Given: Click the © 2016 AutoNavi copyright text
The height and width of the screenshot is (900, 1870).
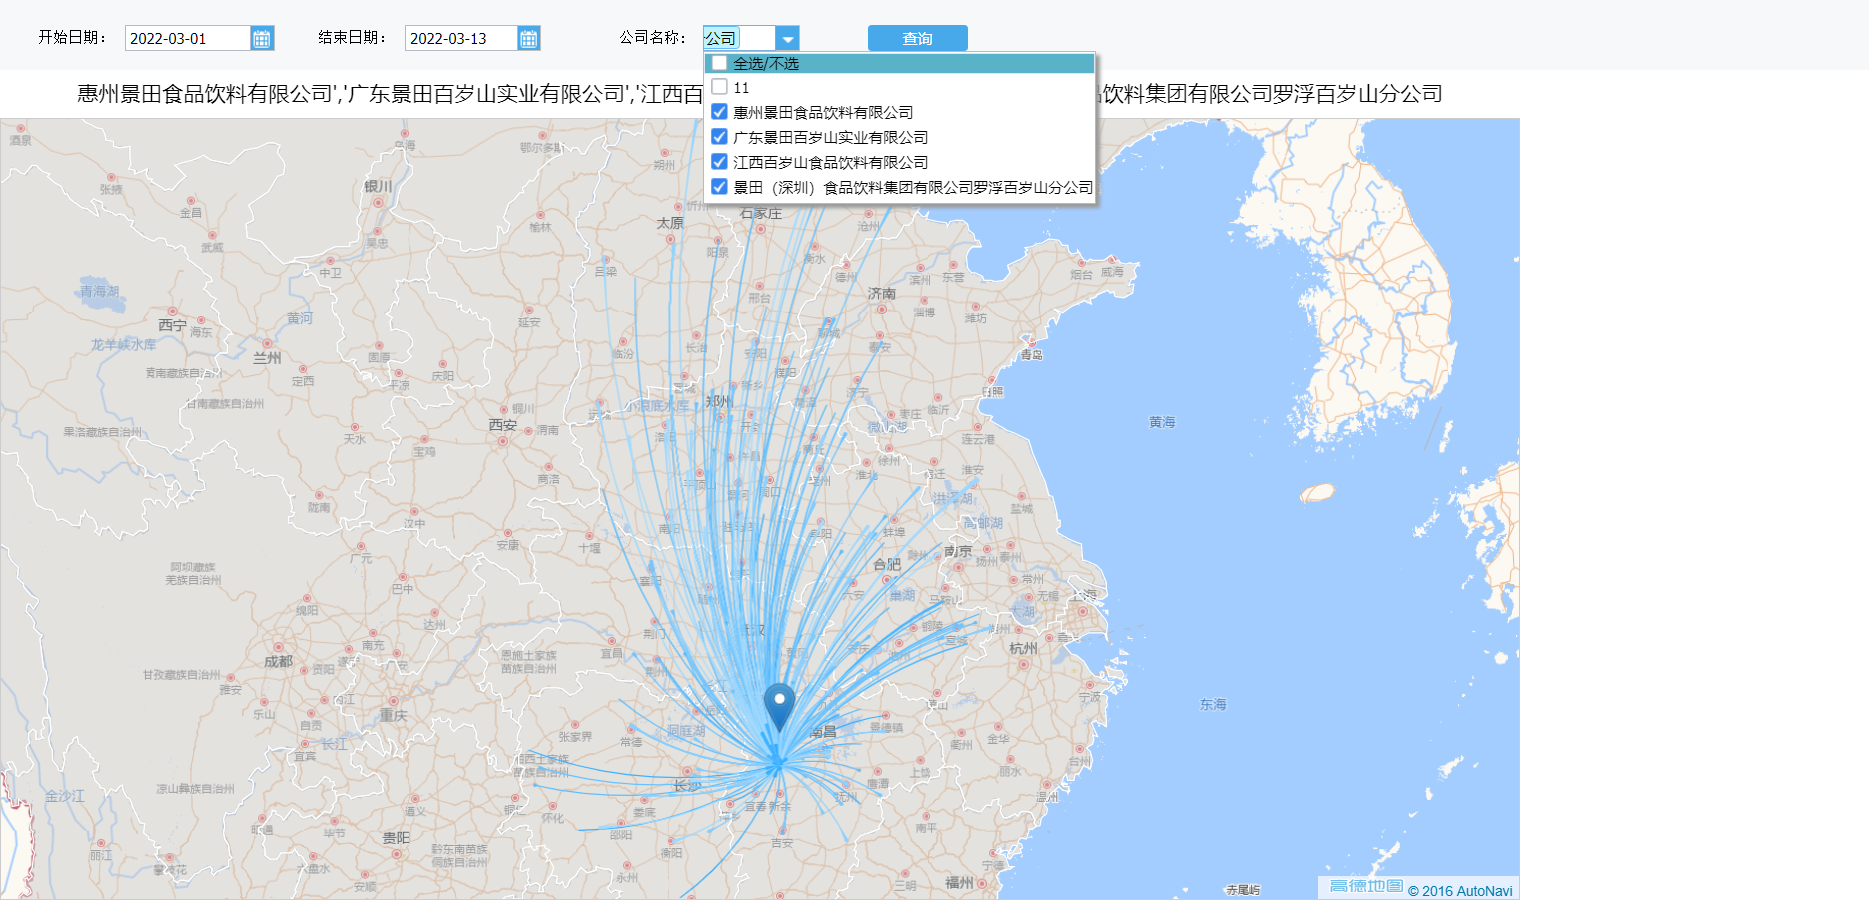Looking at the screenshot, I should point(1460,891).
